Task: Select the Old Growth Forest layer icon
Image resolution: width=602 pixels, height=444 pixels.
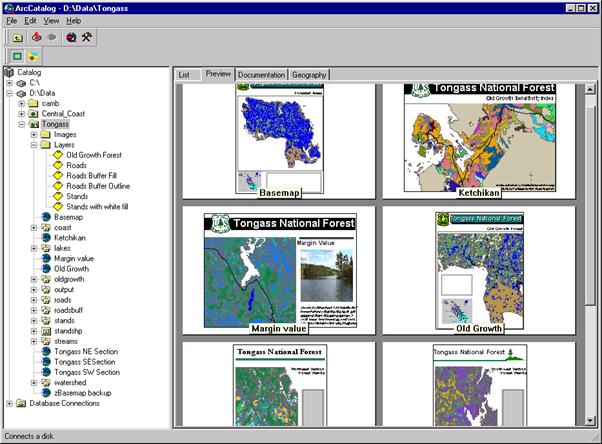Action: tap(58, 155)
